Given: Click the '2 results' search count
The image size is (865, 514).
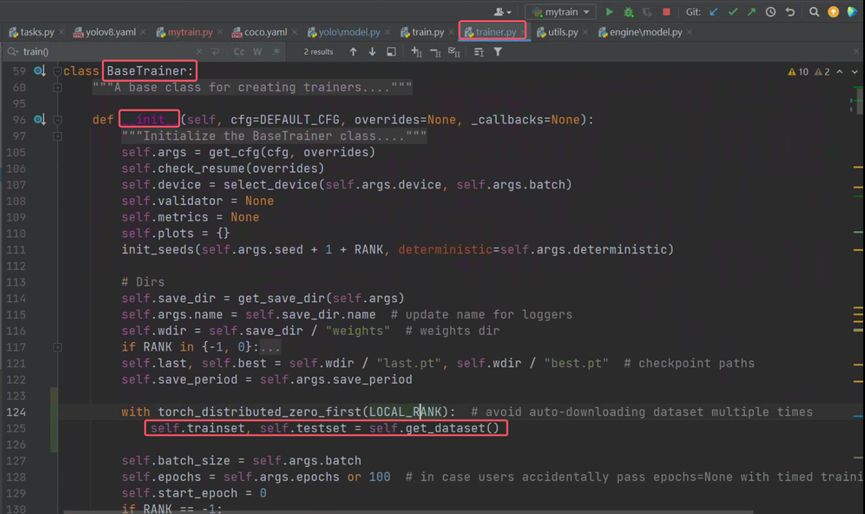Looking at the screenshot, I should [x=318, y=52].
